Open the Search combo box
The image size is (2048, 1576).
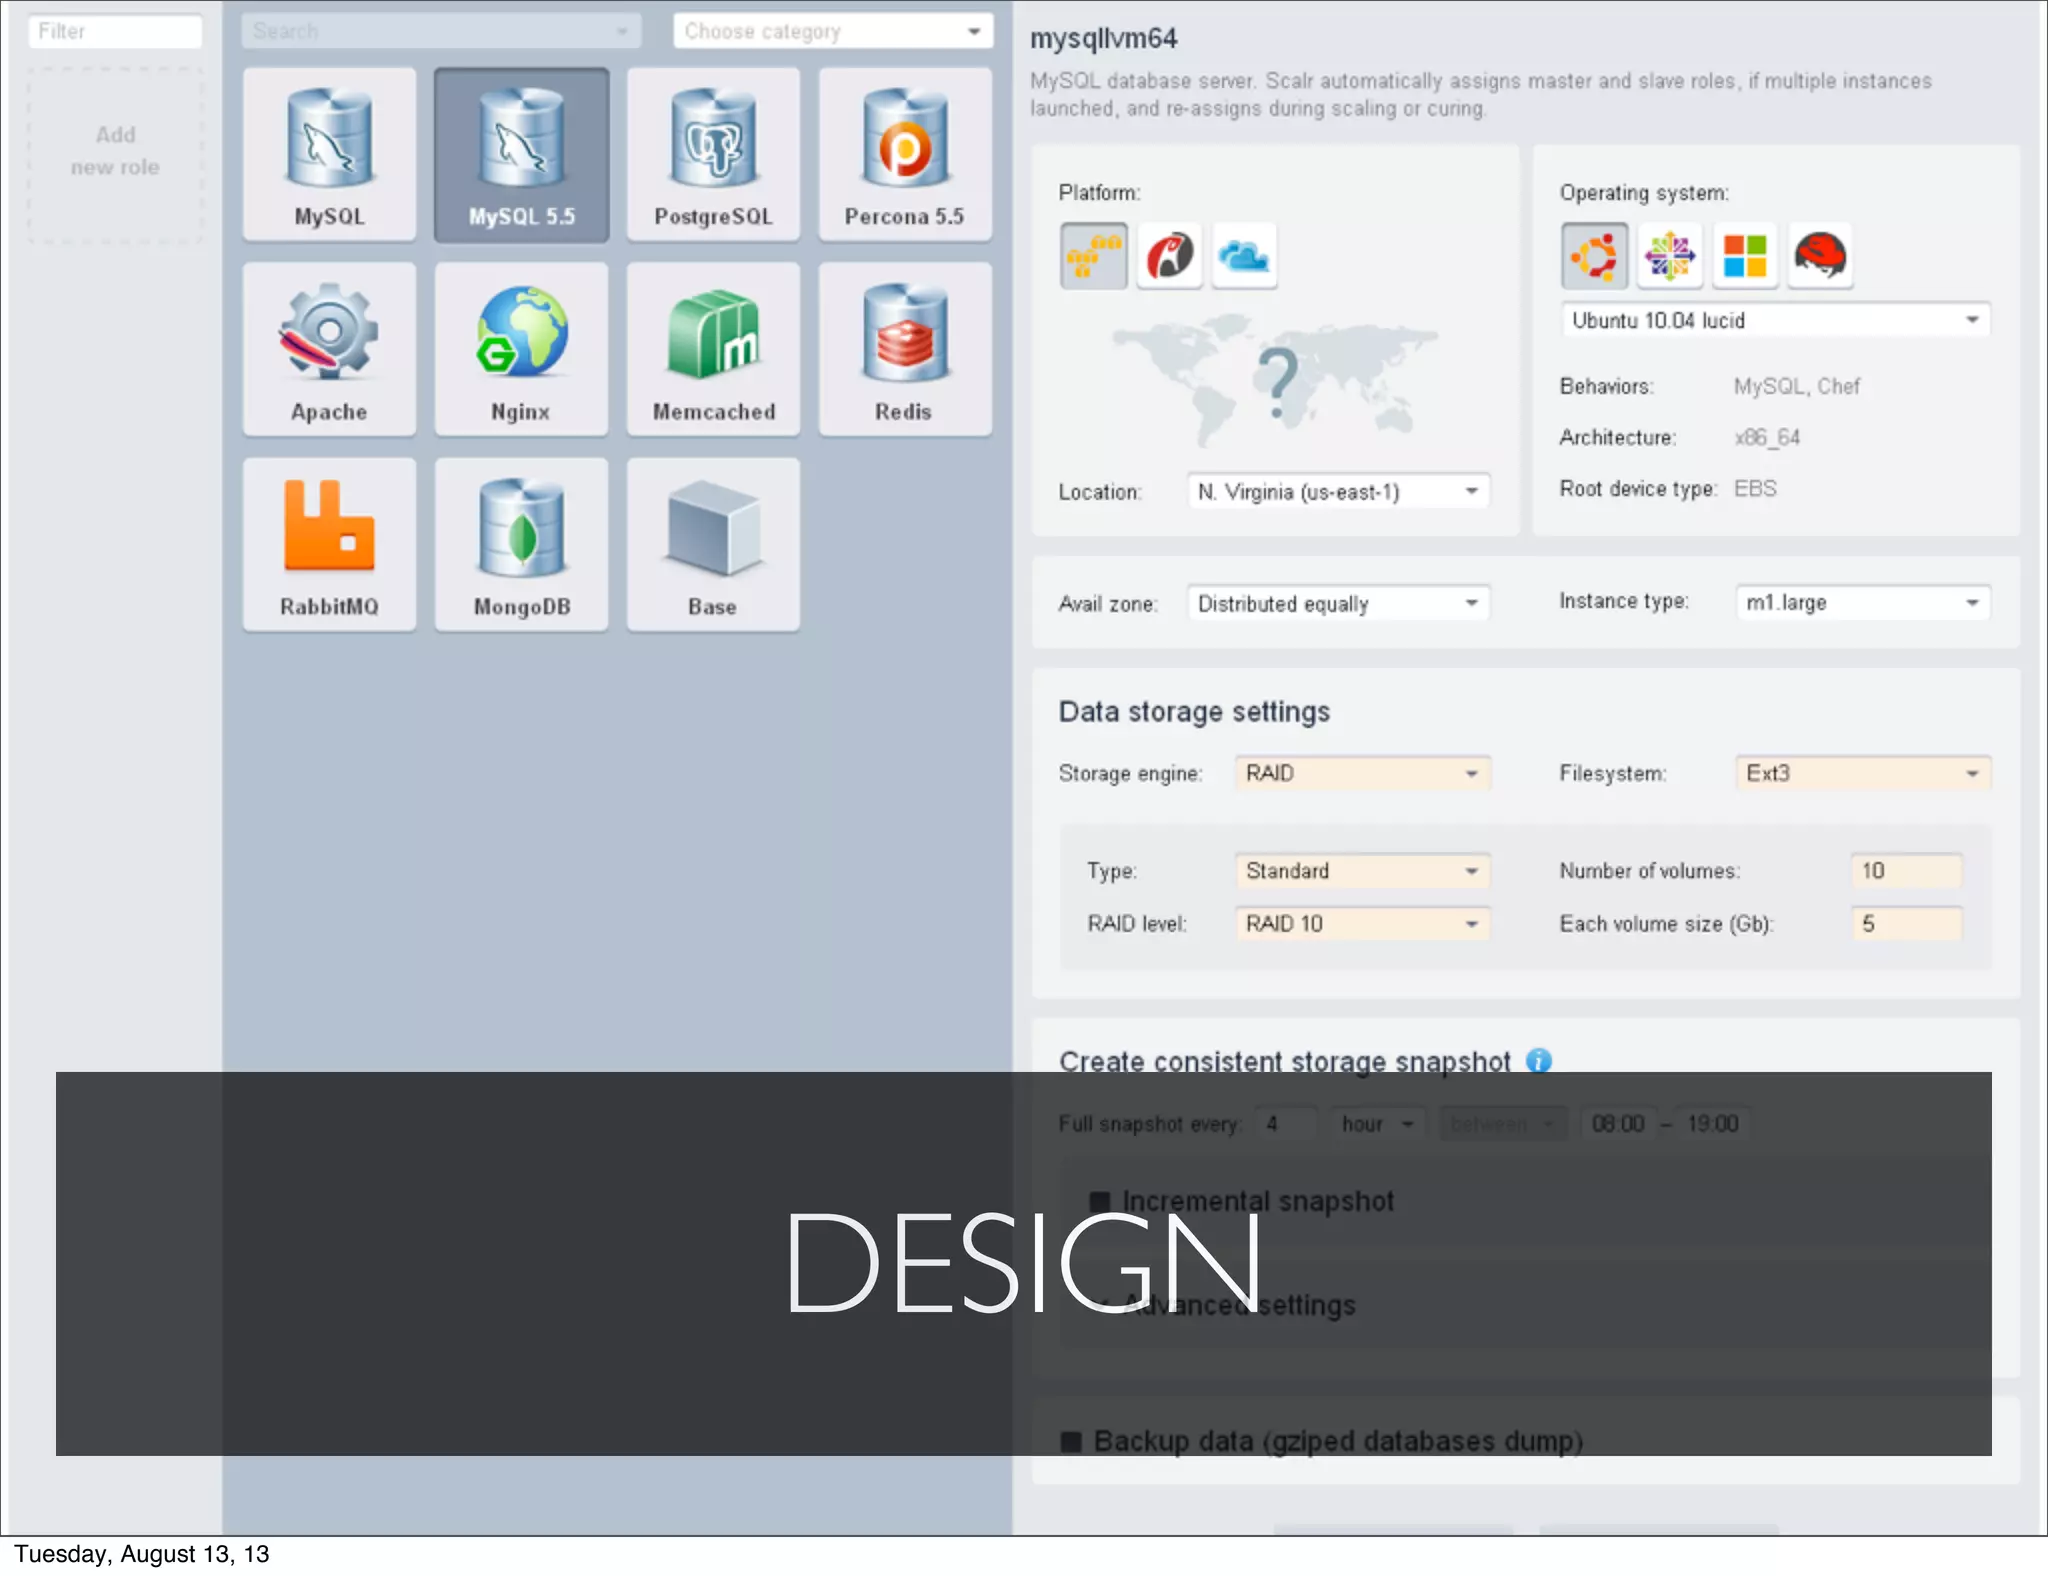(x=441, y=31)
